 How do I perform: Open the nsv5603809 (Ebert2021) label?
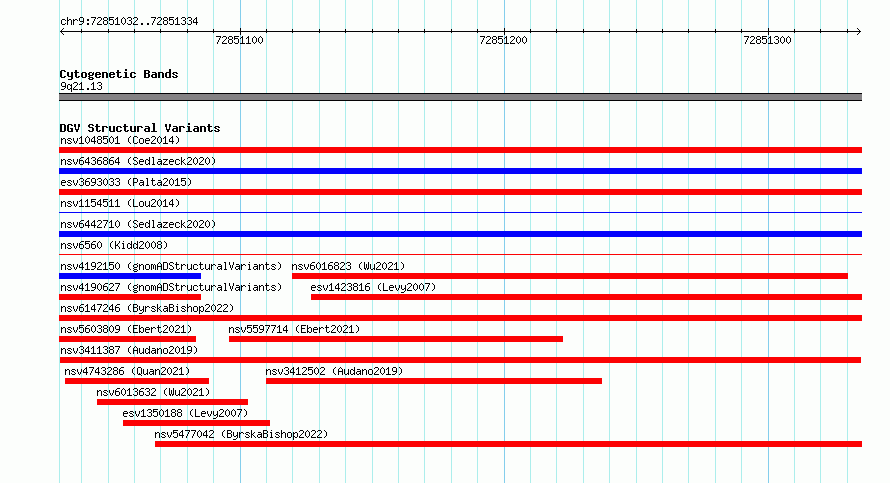[x=126, y=329]
